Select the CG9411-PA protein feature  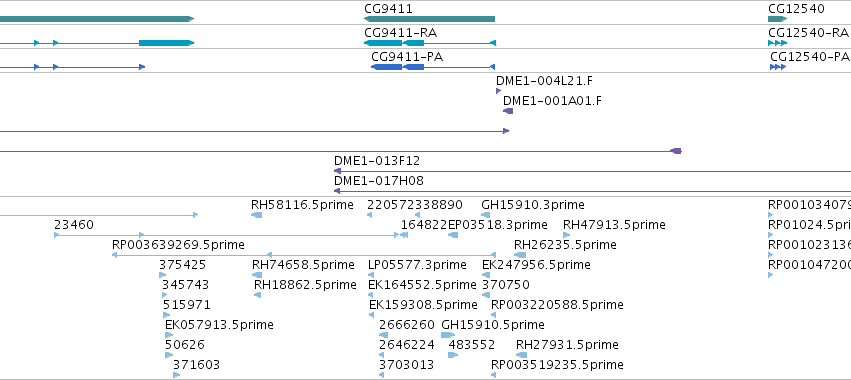pyautogui.click(x=433, y=67)
